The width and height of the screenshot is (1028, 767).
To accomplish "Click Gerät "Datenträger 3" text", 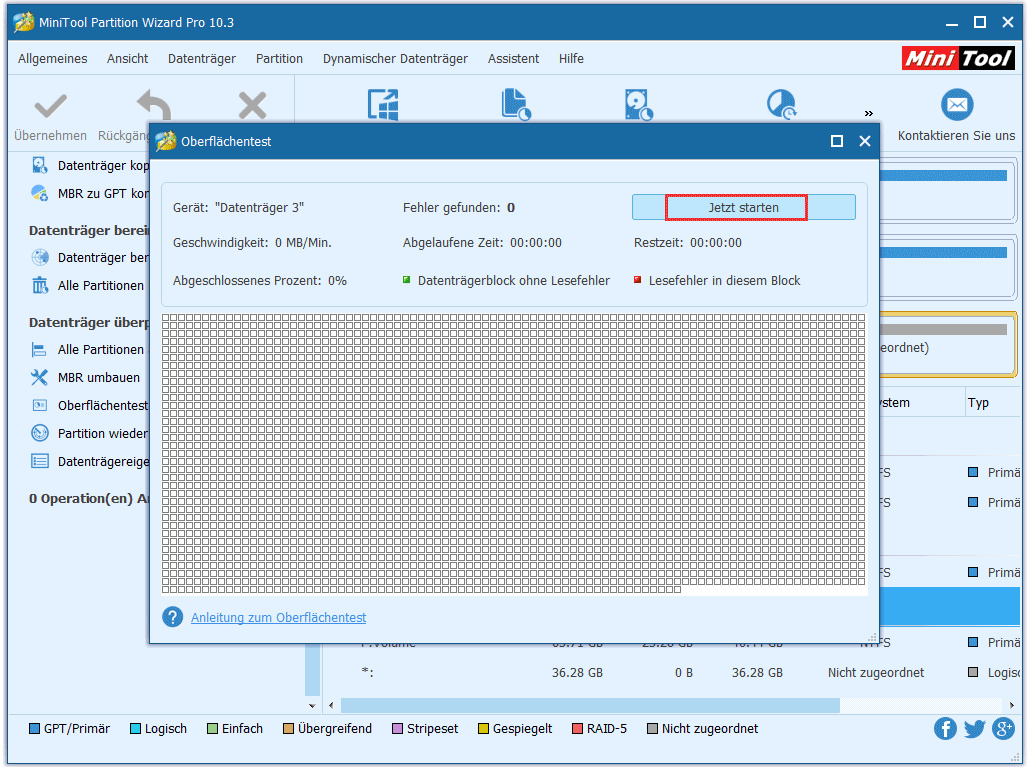I will coord(239,207).
